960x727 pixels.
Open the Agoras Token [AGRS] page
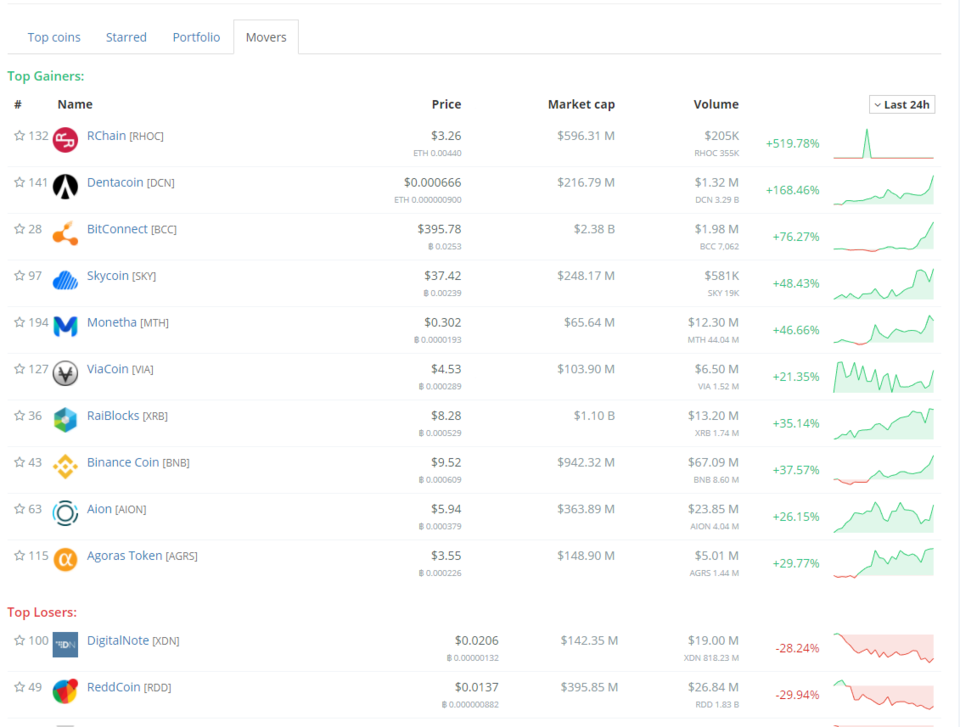pos(142,556)
